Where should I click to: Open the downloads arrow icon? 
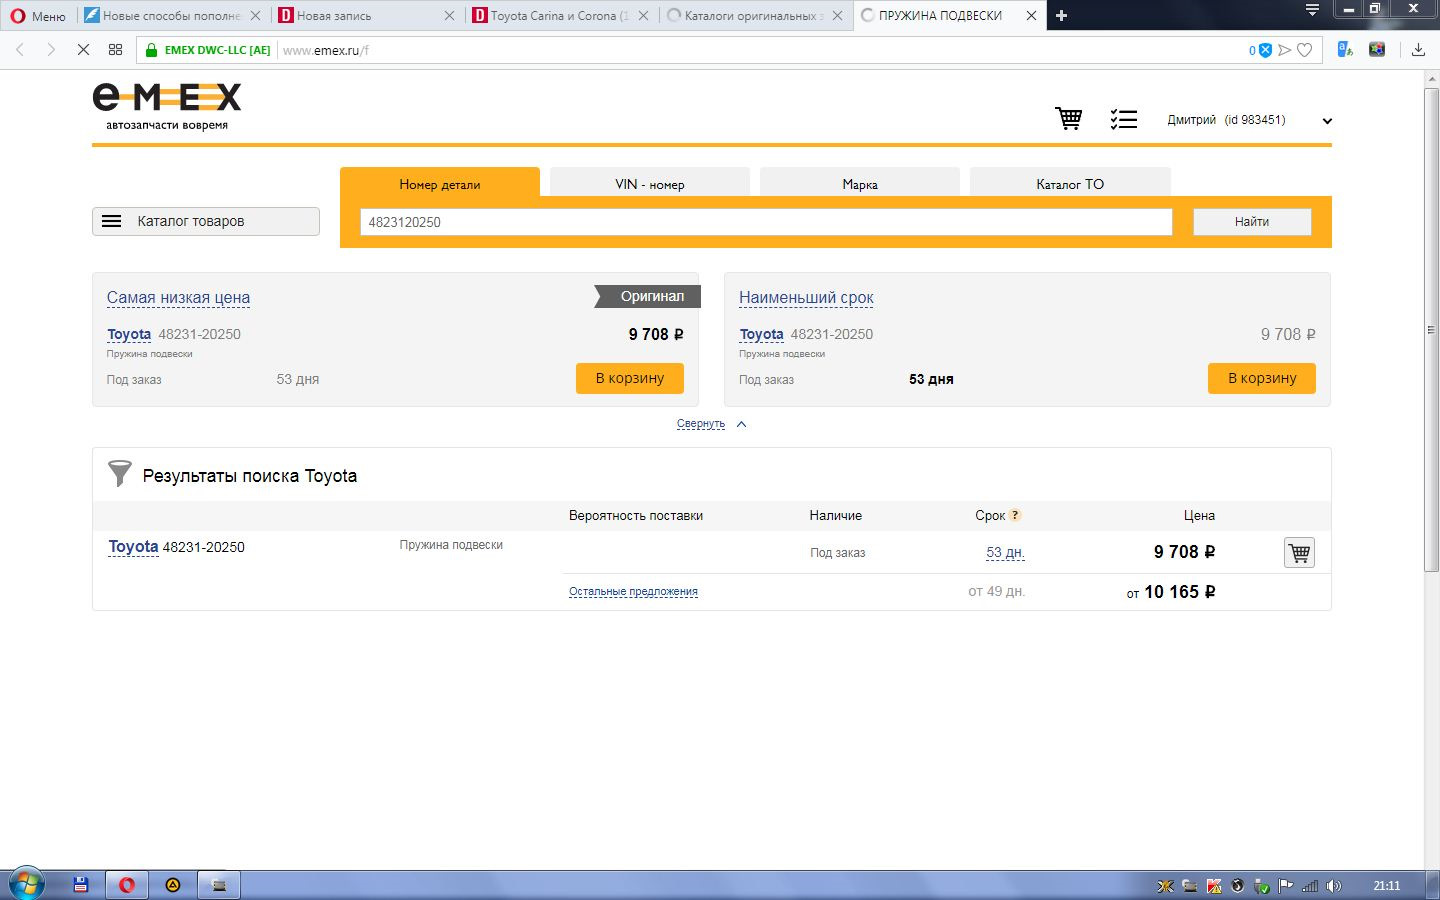[1418, 50]
